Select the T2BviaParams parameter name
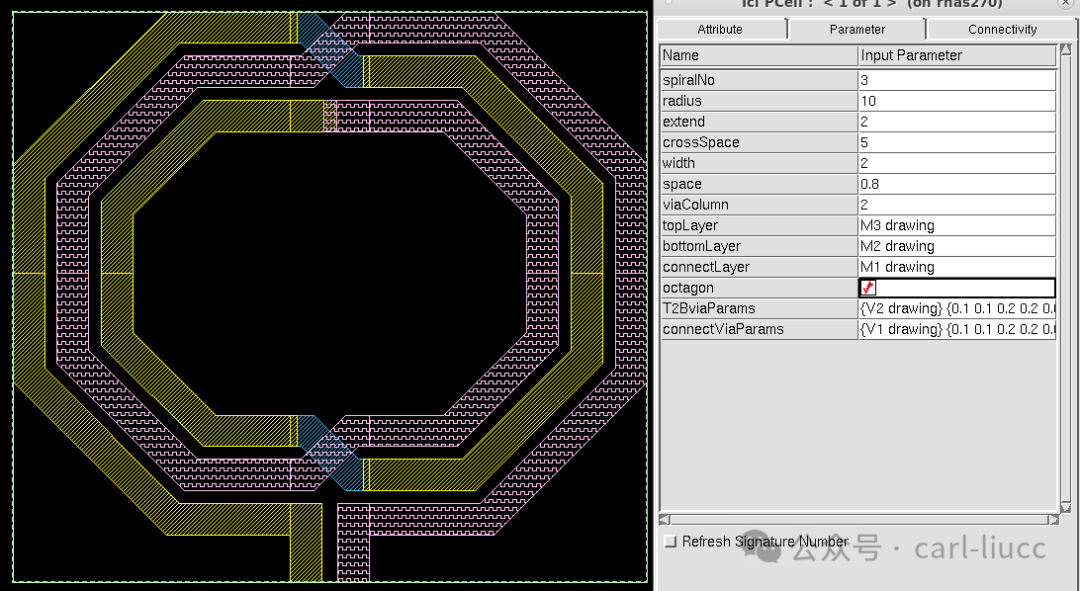The width and height of the screenshot is (1080, 591). (x=709, y=308)
